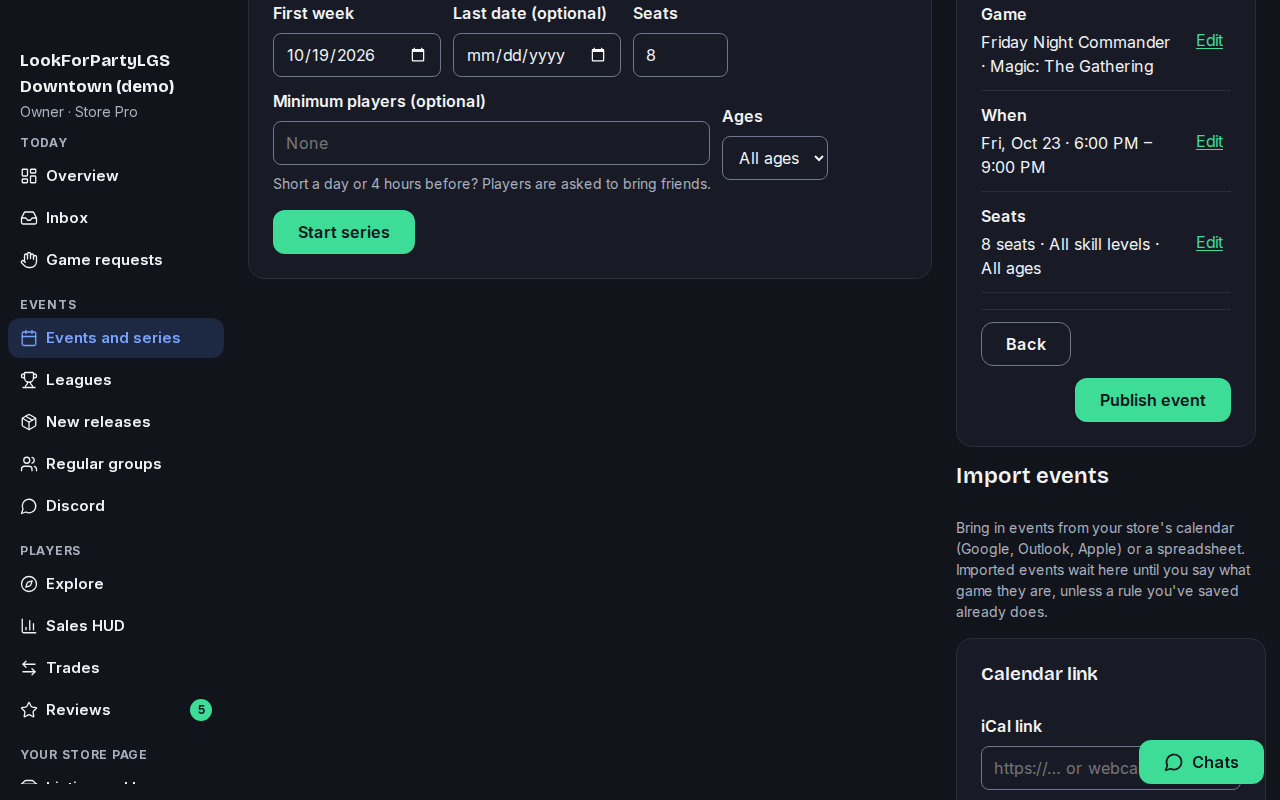Open calendar picker in Last date field
This screenshot has height=800, width=1280.
[598, 55]
